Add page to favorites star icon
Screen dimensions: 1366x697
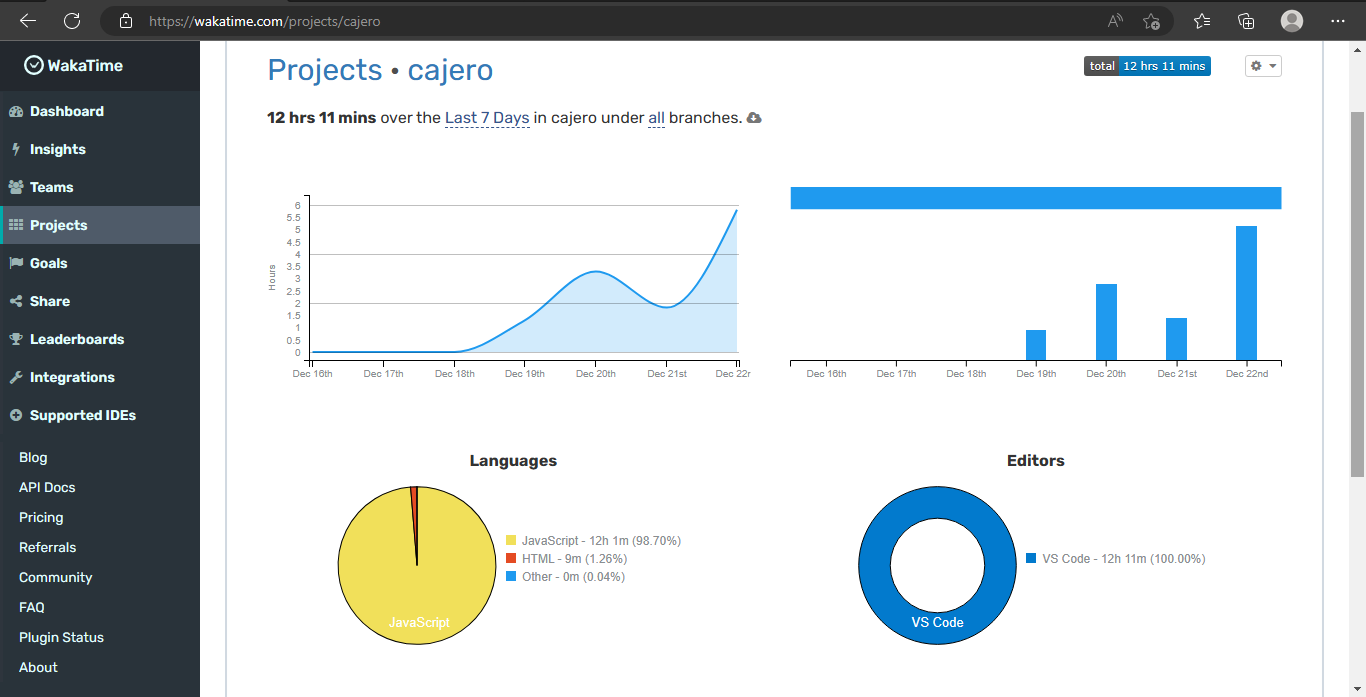[x=1151, y=20]
